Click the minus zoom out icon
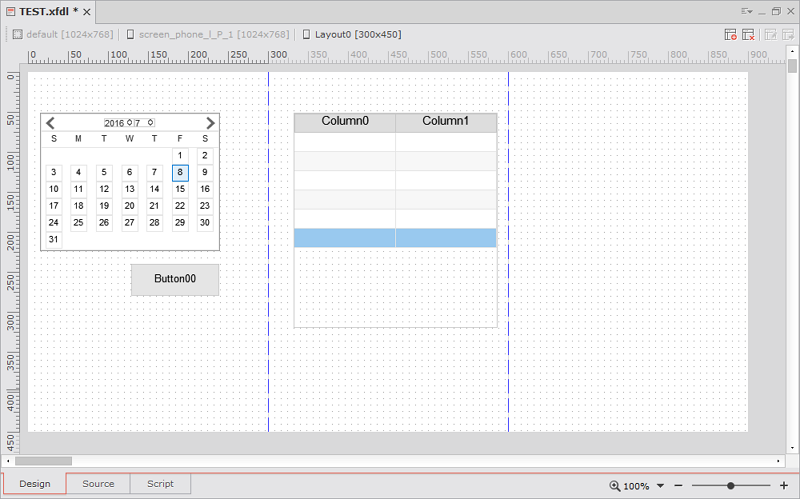The height and width of the screenshot is (499, 800). click(678, 485)
